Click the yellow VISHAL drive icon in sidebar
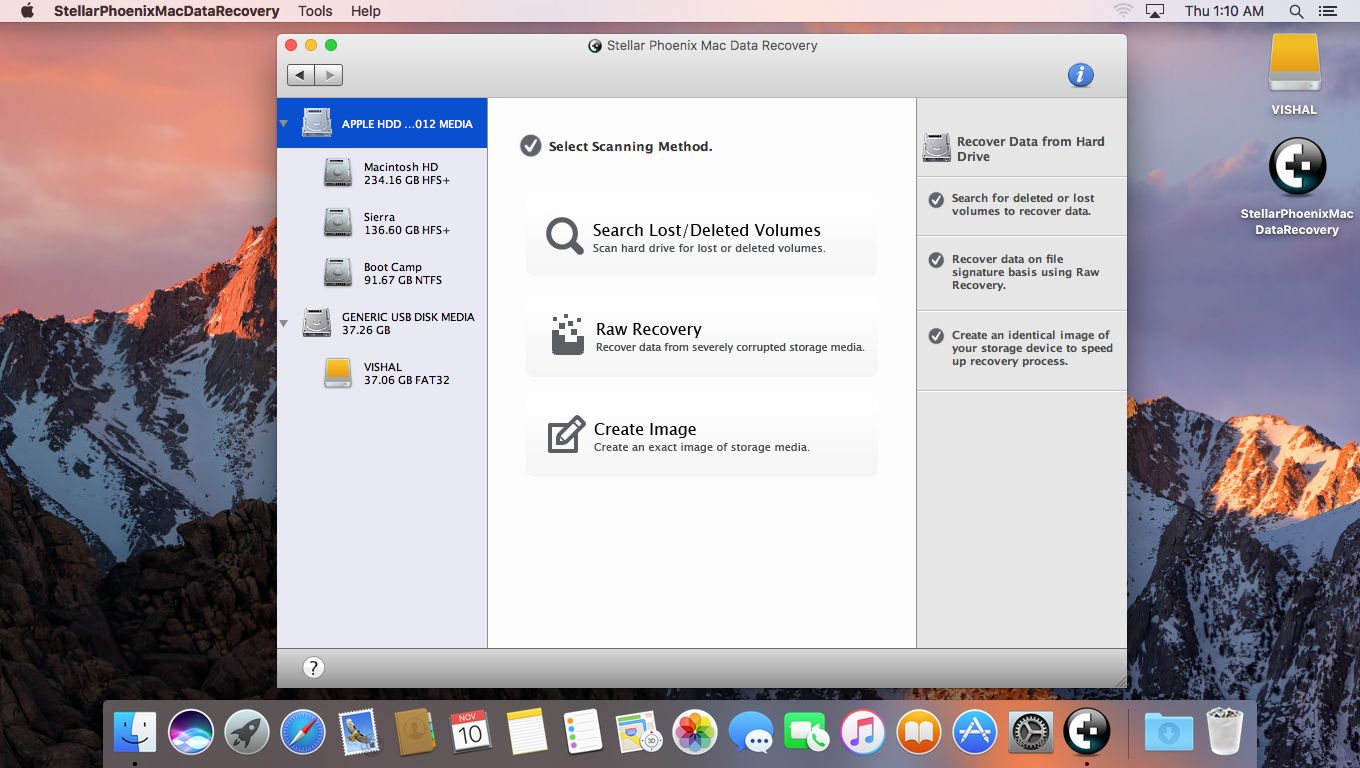The width and height of the screenshot is (1360, 768). pyautogui.click(x=338, y=373)
